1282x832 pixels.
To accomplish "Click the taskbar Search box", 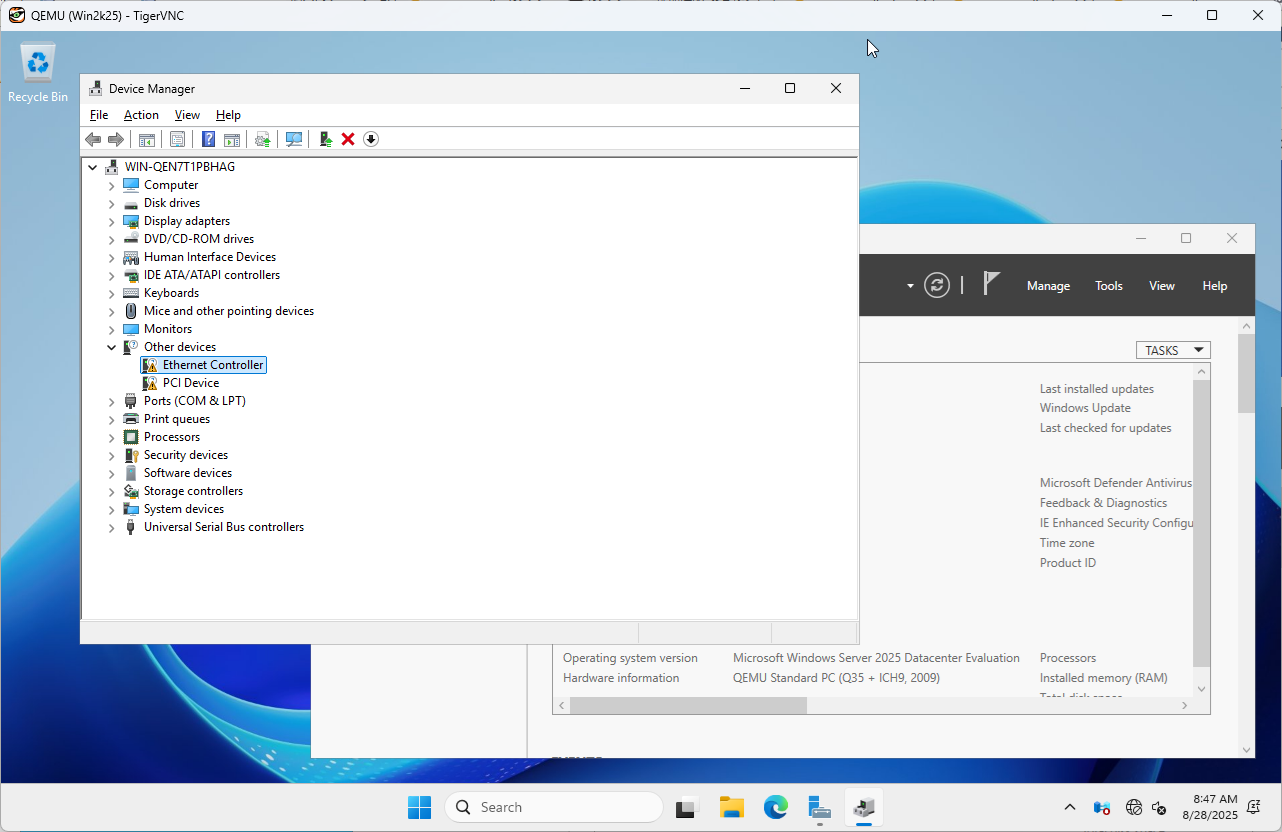I will [554, 807].
